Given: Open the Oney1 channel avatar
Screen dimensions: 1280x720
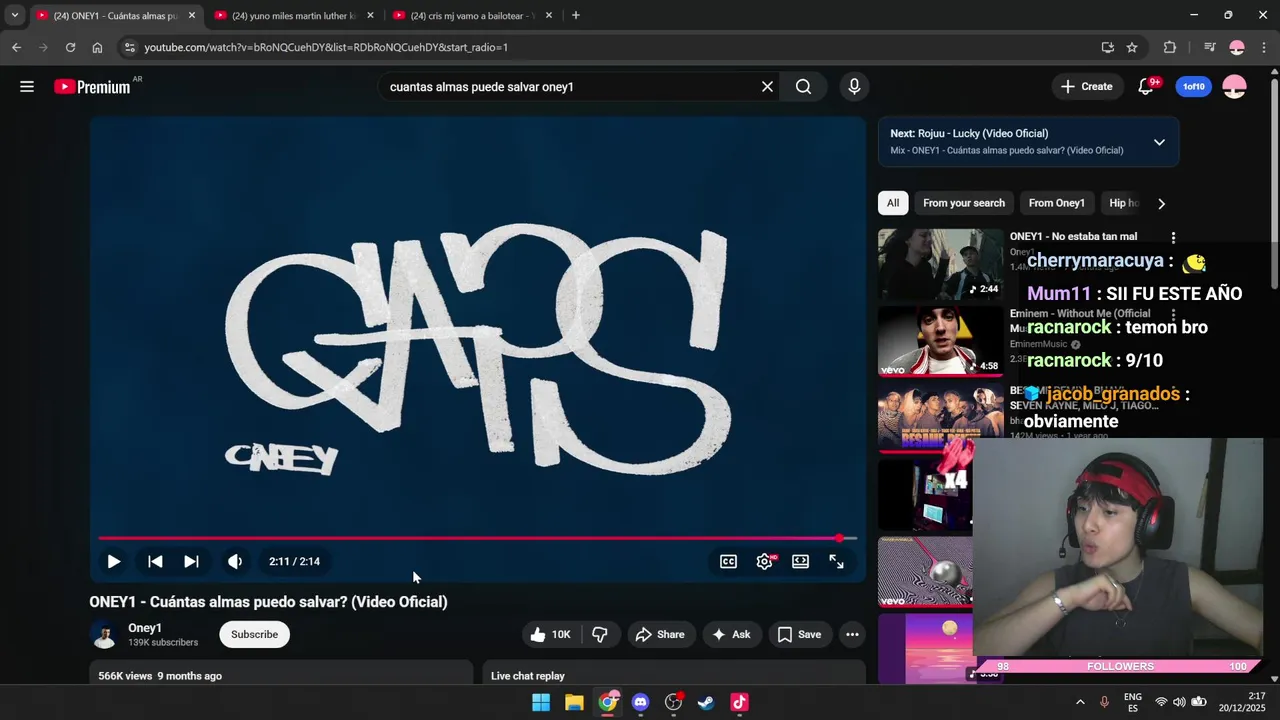Looking at the screenshot, I should 104,635.
